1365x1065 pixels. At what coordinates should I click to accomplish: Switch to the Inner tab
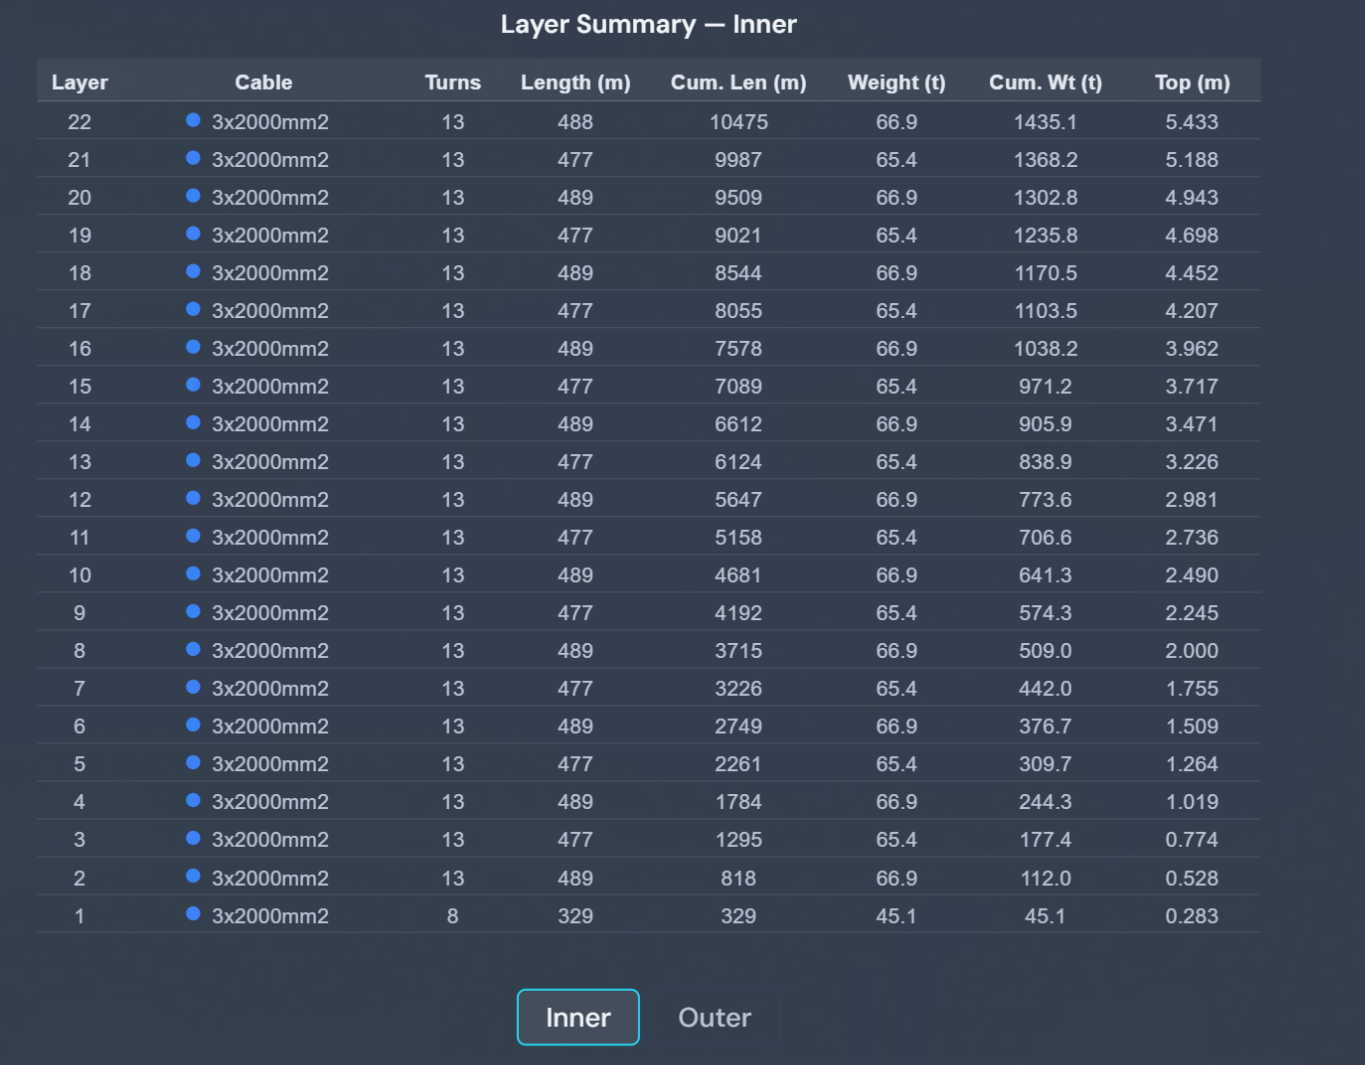point(578,1017)
